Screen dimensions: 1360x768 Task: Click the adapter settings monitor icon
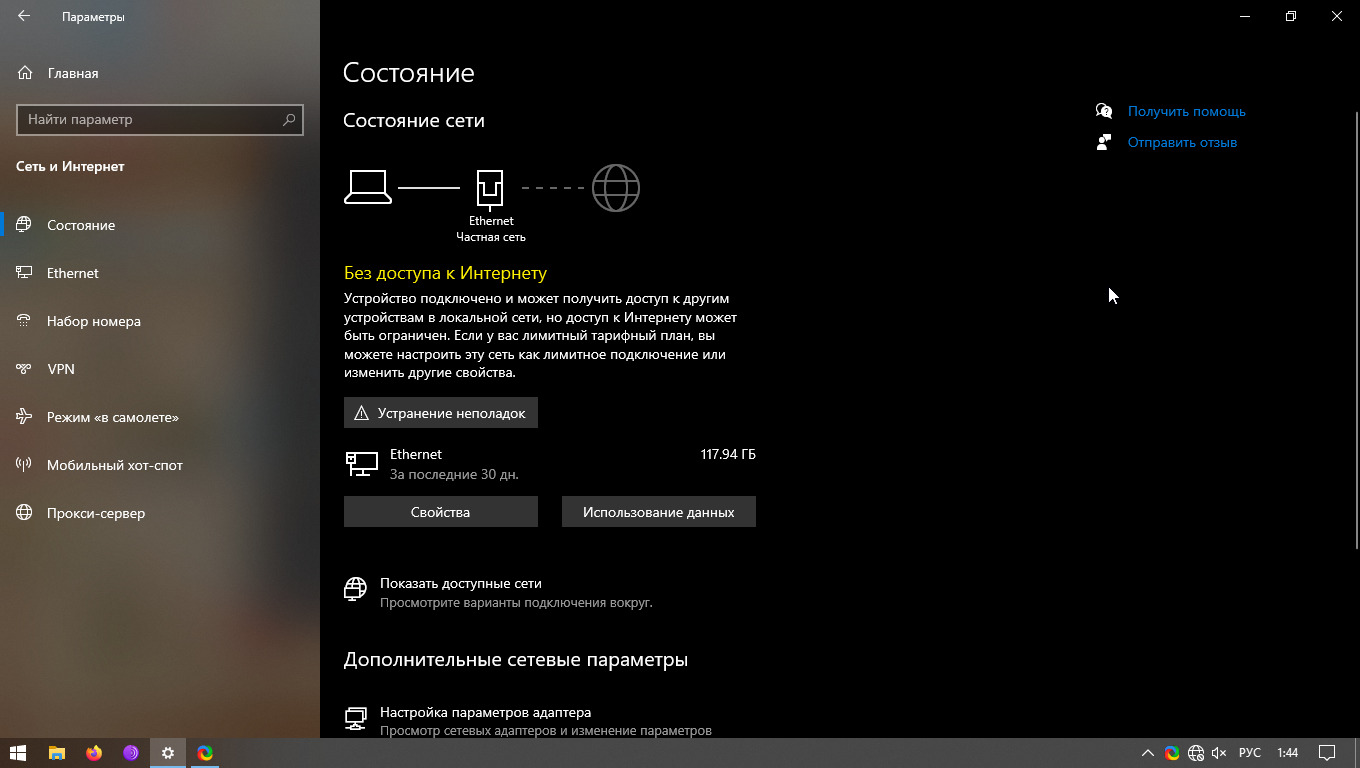coord(355,719)
